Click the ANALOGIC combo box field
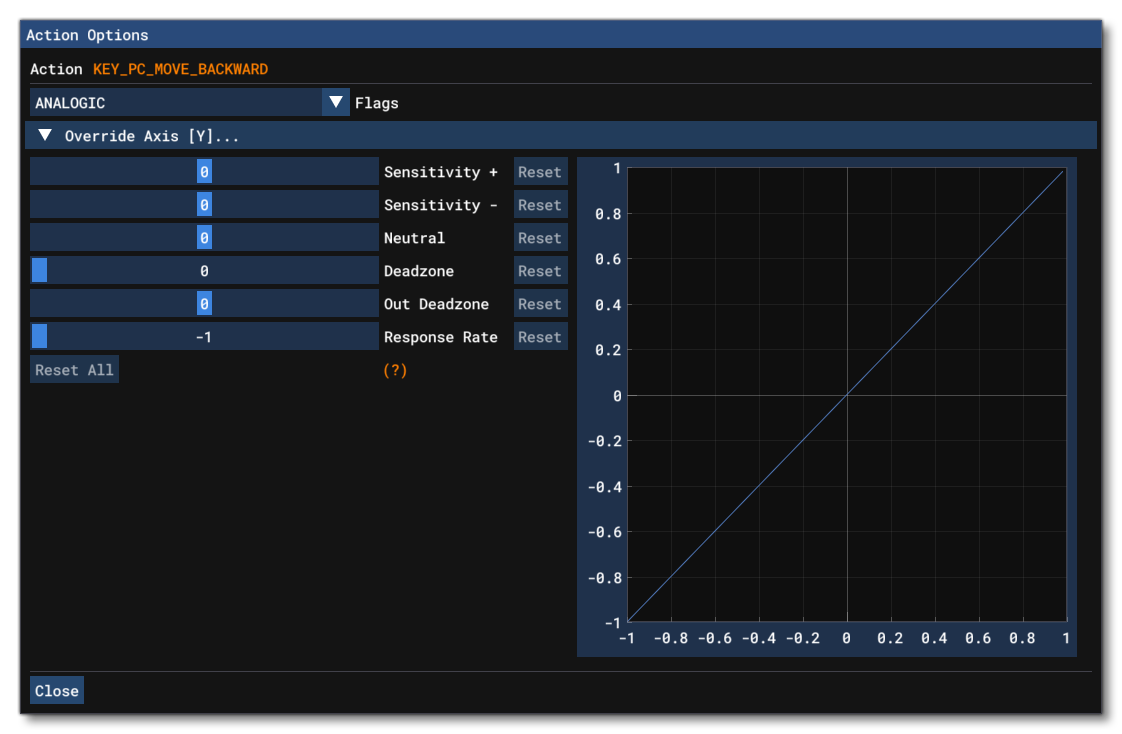The width and height of the screenshot is (1122, 734). coord(175,103)
